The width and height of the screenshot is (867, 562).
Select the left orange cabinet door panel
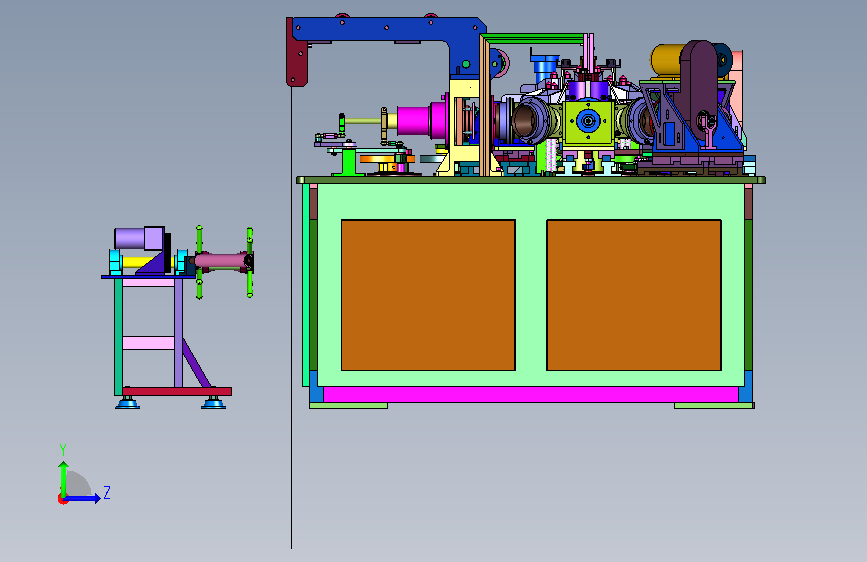point(428,295)
